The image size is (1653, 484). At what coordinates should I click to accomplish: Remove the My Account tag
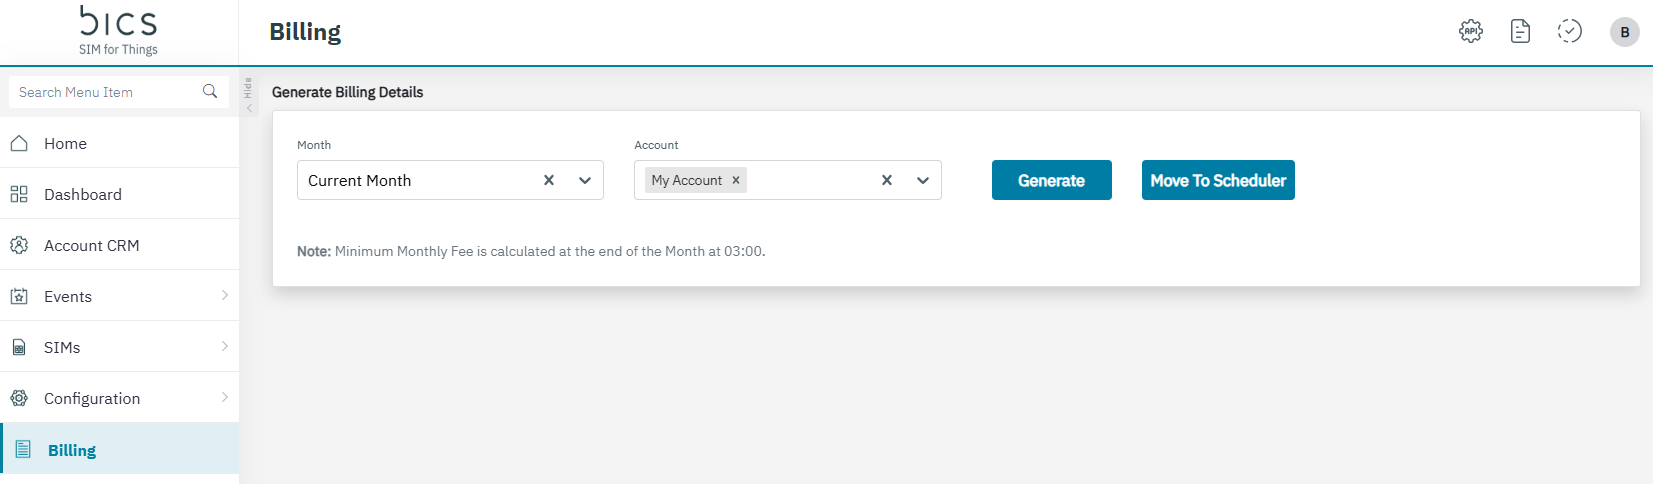(x=736, y=180)
